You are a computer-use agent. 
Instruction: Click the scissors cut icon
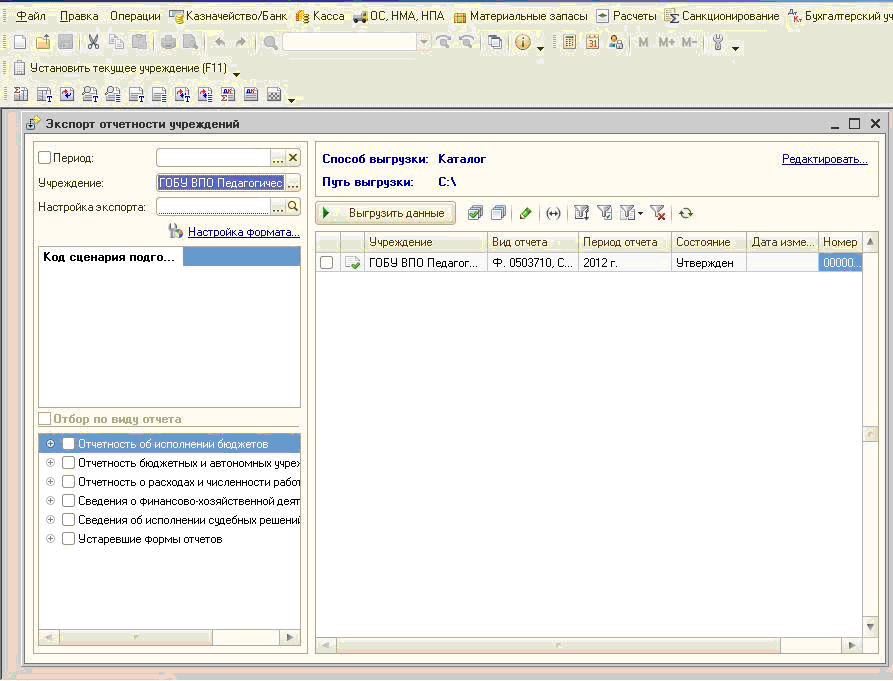tap(93, 42)
